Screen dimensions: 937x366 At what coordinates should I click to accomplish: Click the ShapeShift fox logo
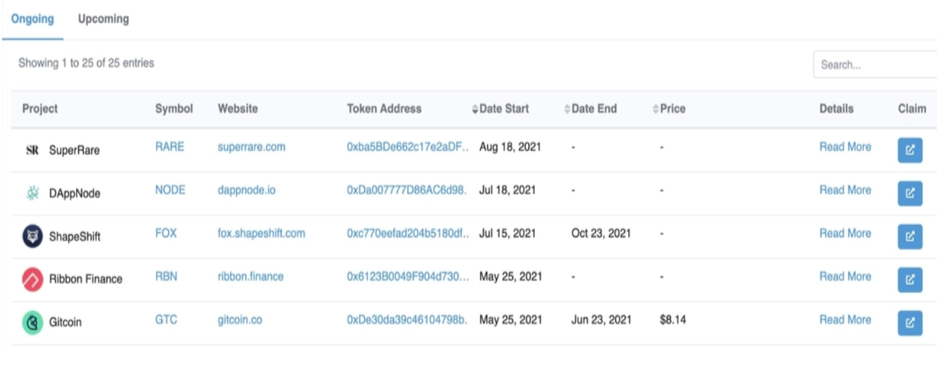32,236
